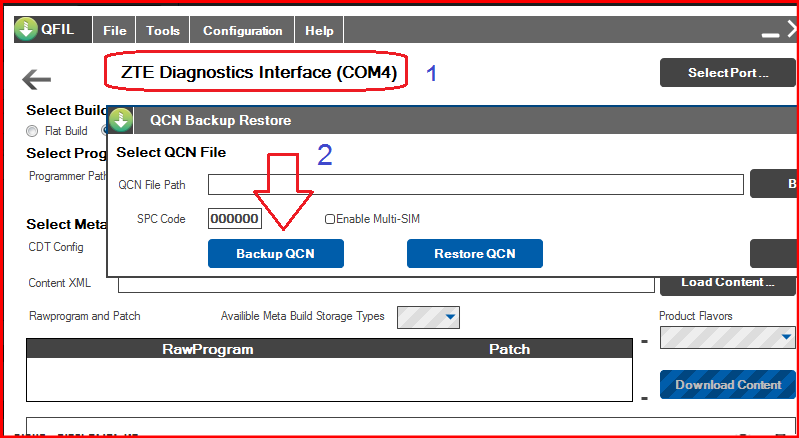Open the Help menu
The height and width of the screenshot is (438, 799).
pyautogui.click(x=319, y=31)
